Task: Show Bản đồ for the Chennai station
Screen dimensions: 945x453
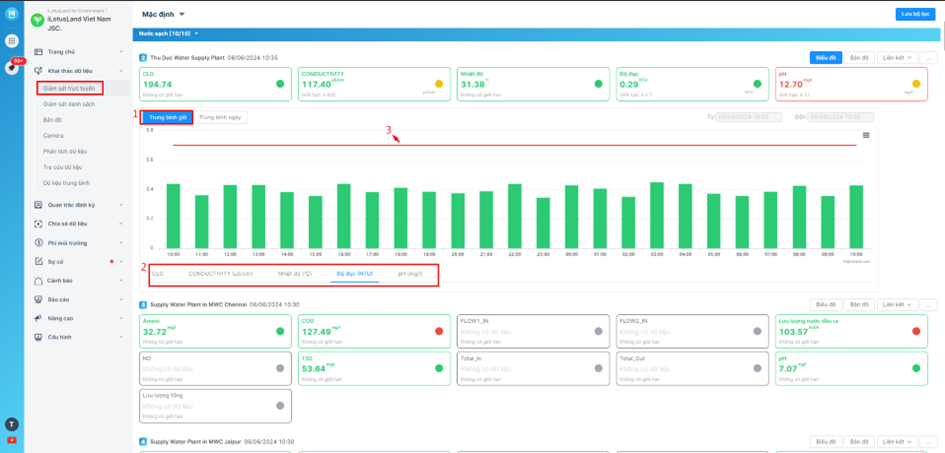Action: [859, 305]
